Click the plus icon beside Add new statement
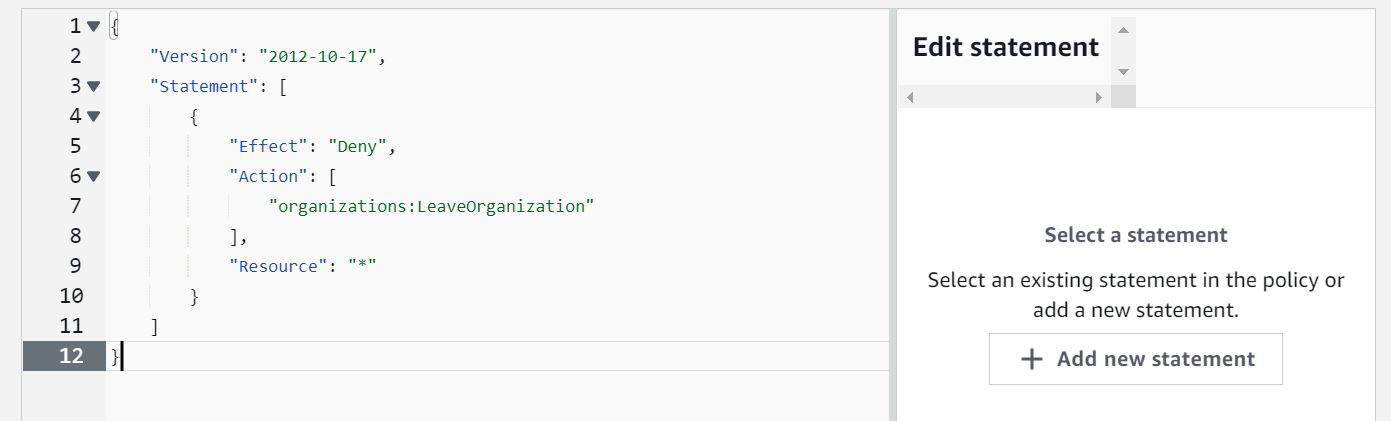1391x421 pixels. [x=1032, y=359]
